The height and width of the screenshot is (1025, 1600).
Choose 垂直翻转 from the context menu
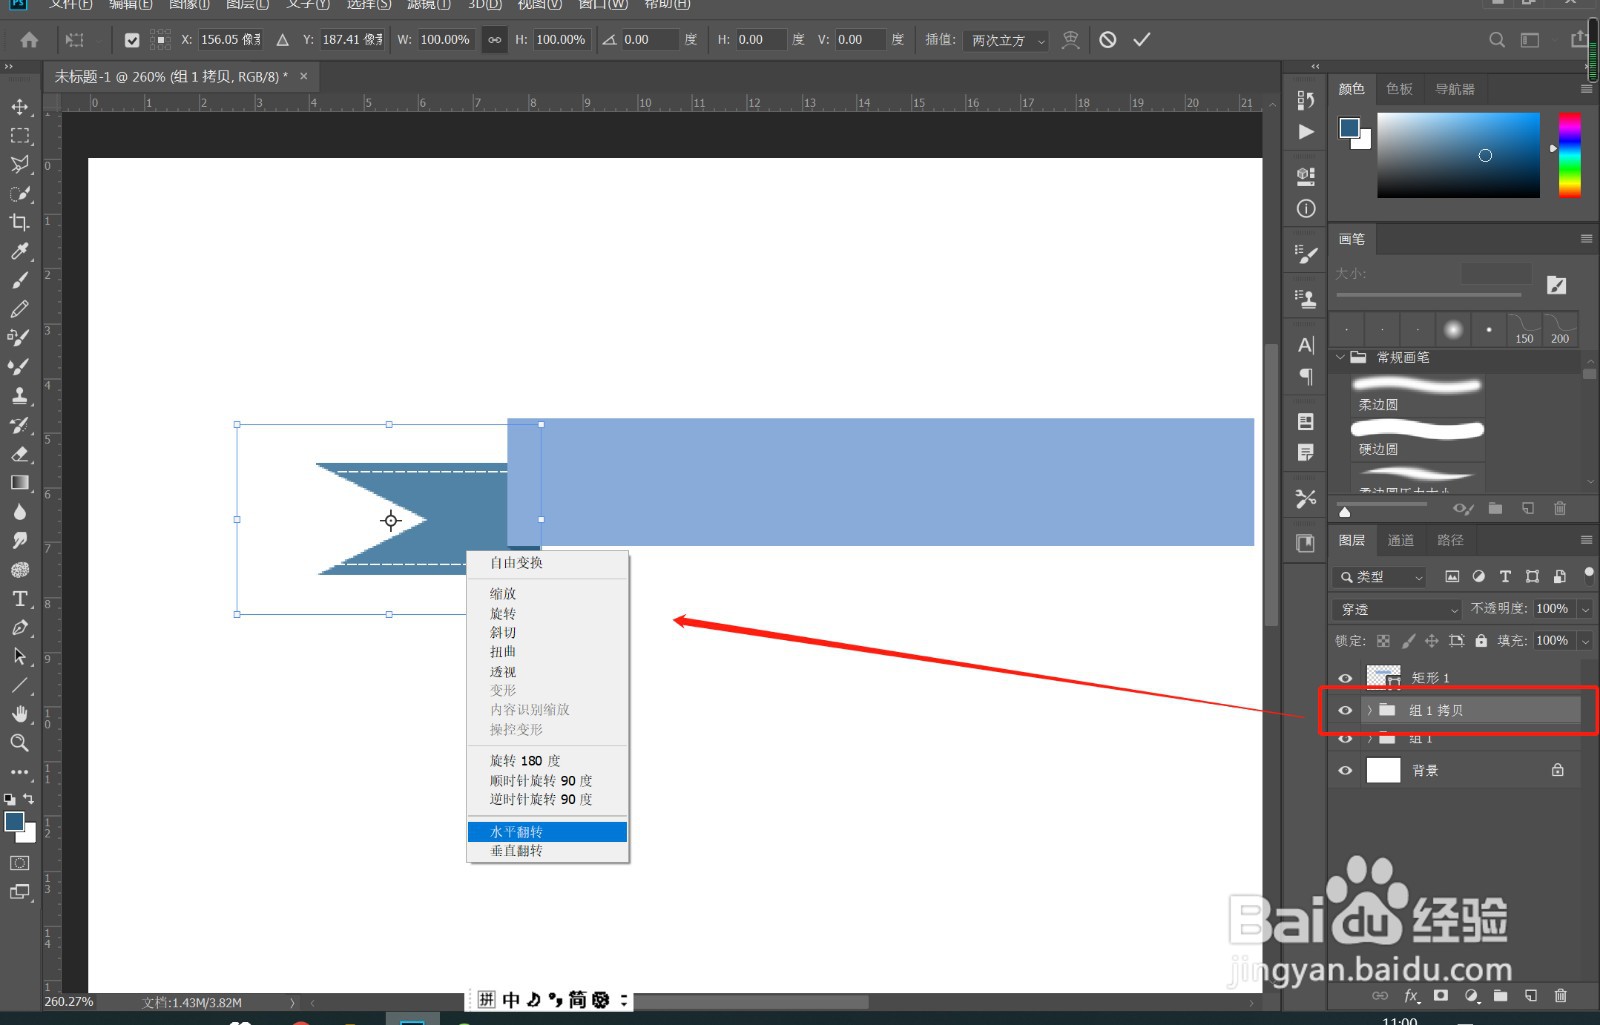547,851
